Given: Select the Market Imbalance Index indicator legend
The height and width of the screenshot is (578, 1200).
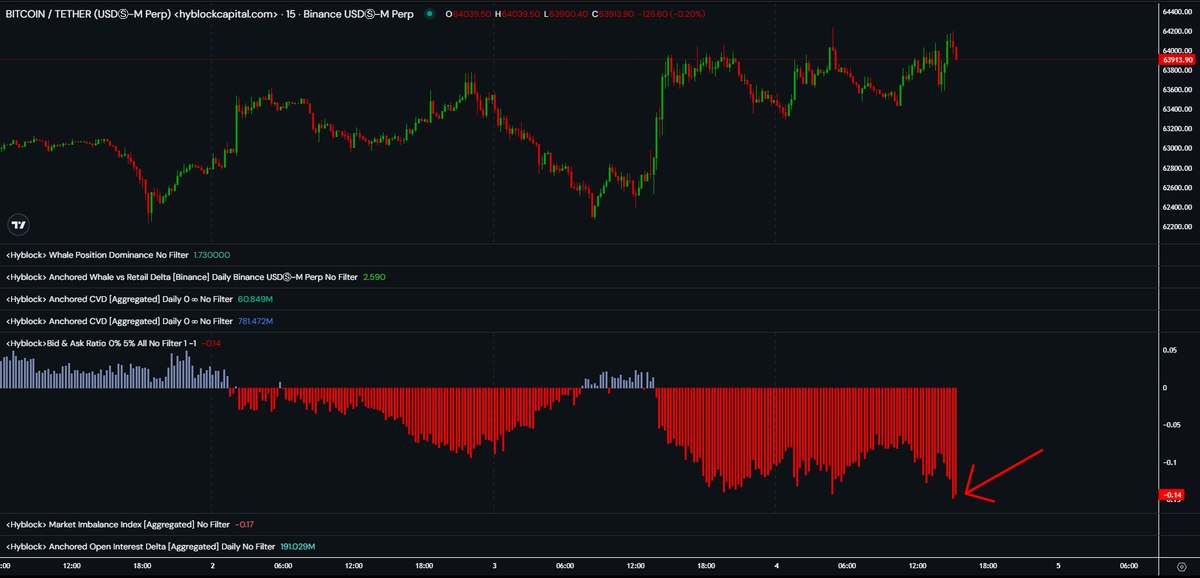Looking at the screenshot, I should click(x=117, y=523).
